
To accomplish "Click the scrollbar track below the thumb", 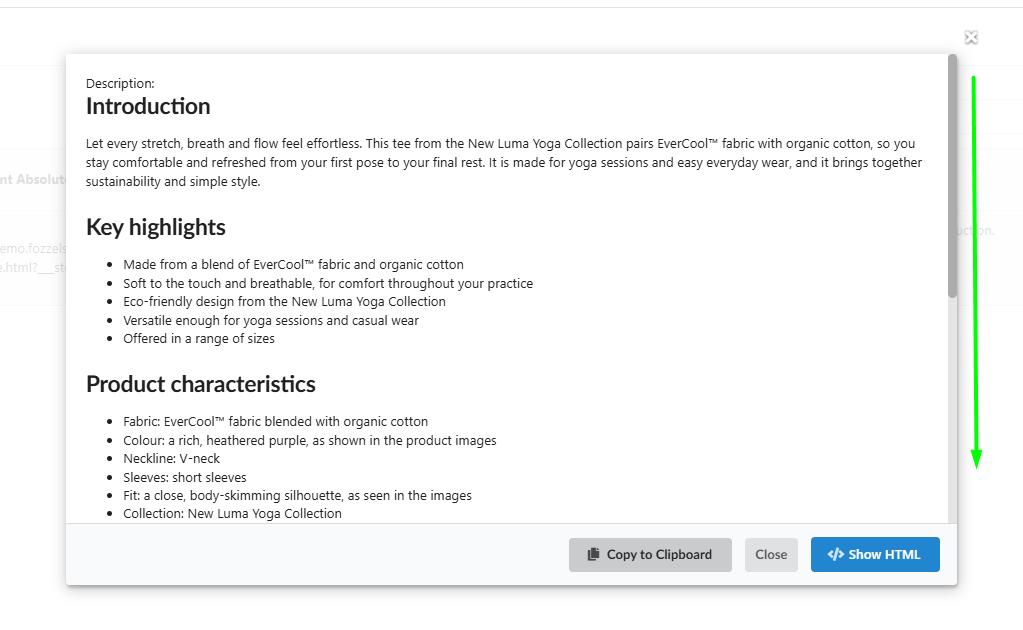I will (953, 411).
